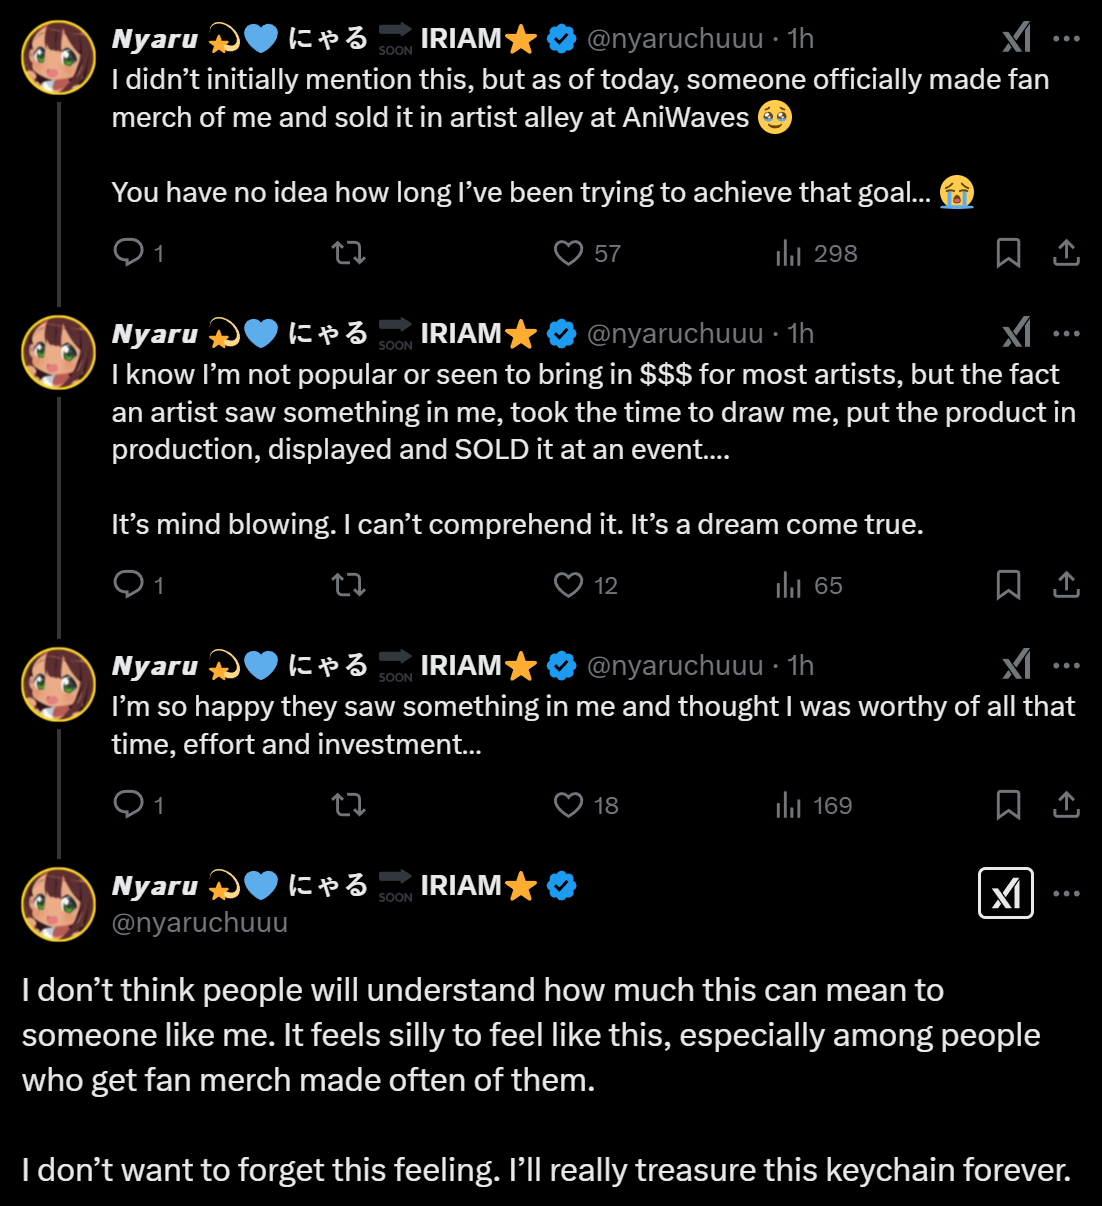Reply to the AniWaves fan merch tweet
Image resolution: width=1102 pixels, height=1206 pixels.
[x=129, y=253]
